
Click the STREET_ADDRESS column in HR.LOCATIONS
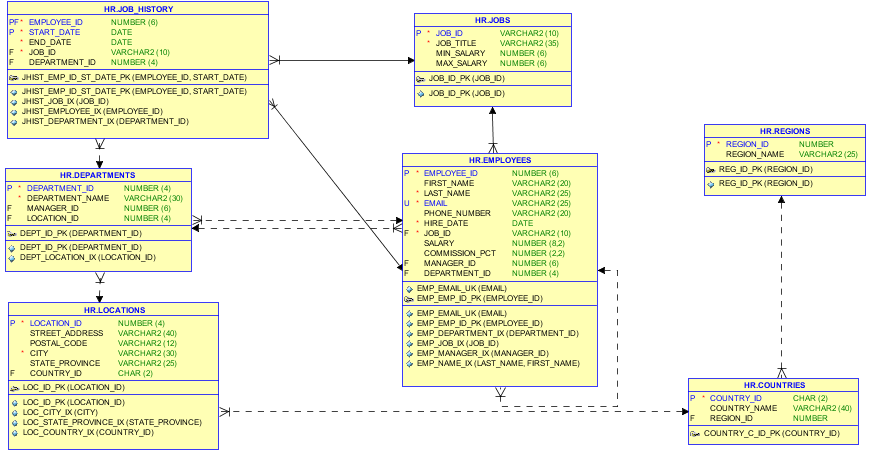coord(66,333)
